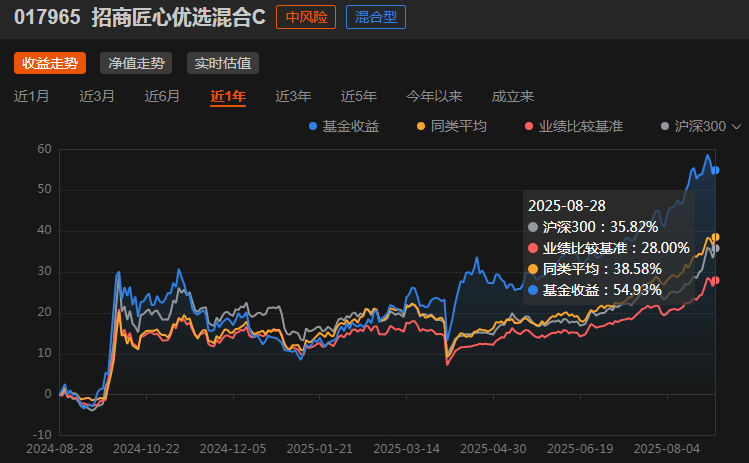This screenshot has height=463, width=749.
Task: Click the gray 沪深300 endpoint marker
Action: 715,248
